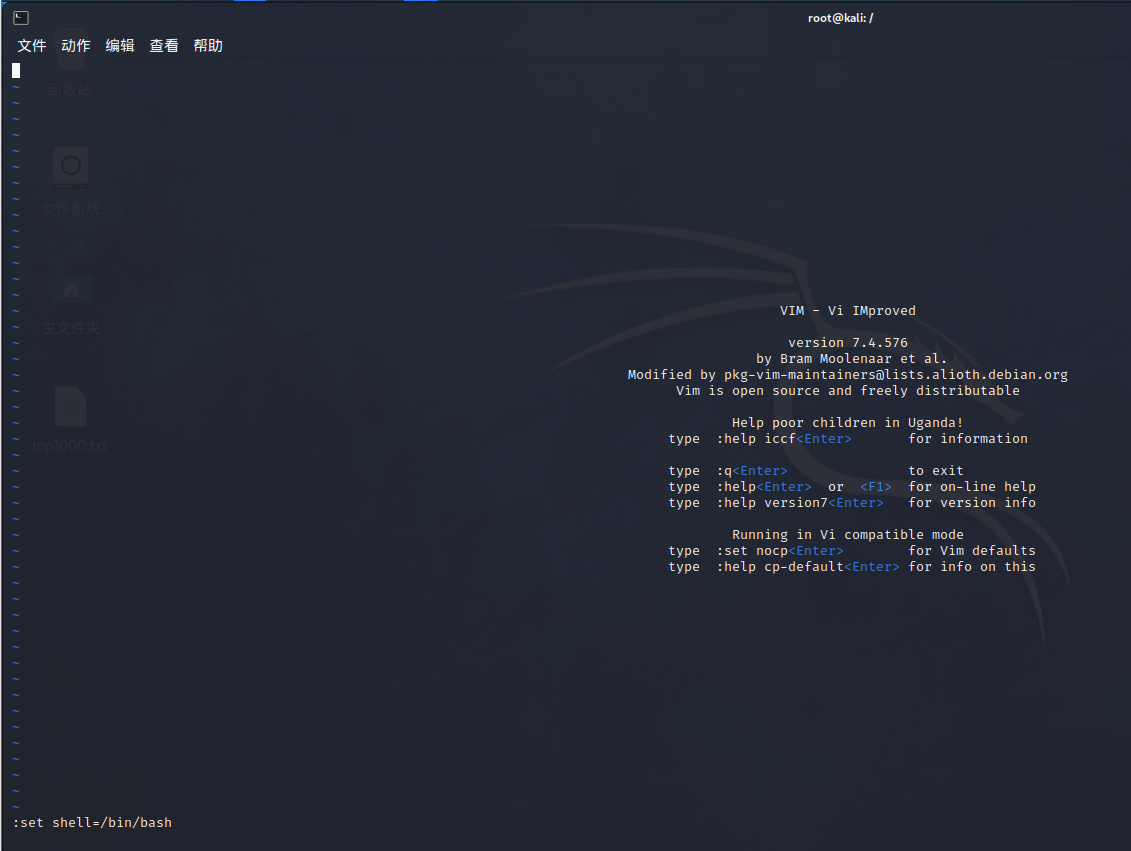
Task: Click the ':q<Enter>' command text
Action: click(x=752, y=471)
